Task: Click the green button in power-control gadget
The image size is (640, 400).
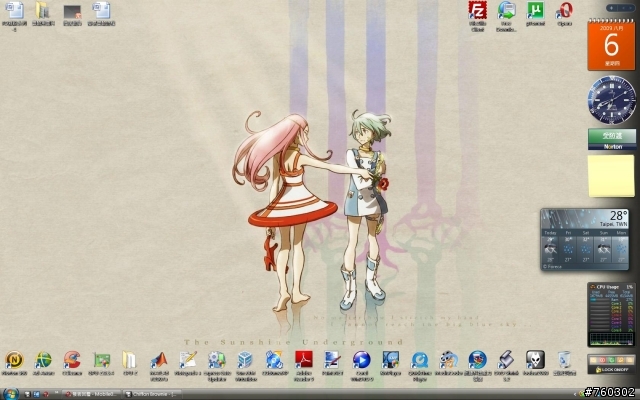Action: tap(611, 360)
